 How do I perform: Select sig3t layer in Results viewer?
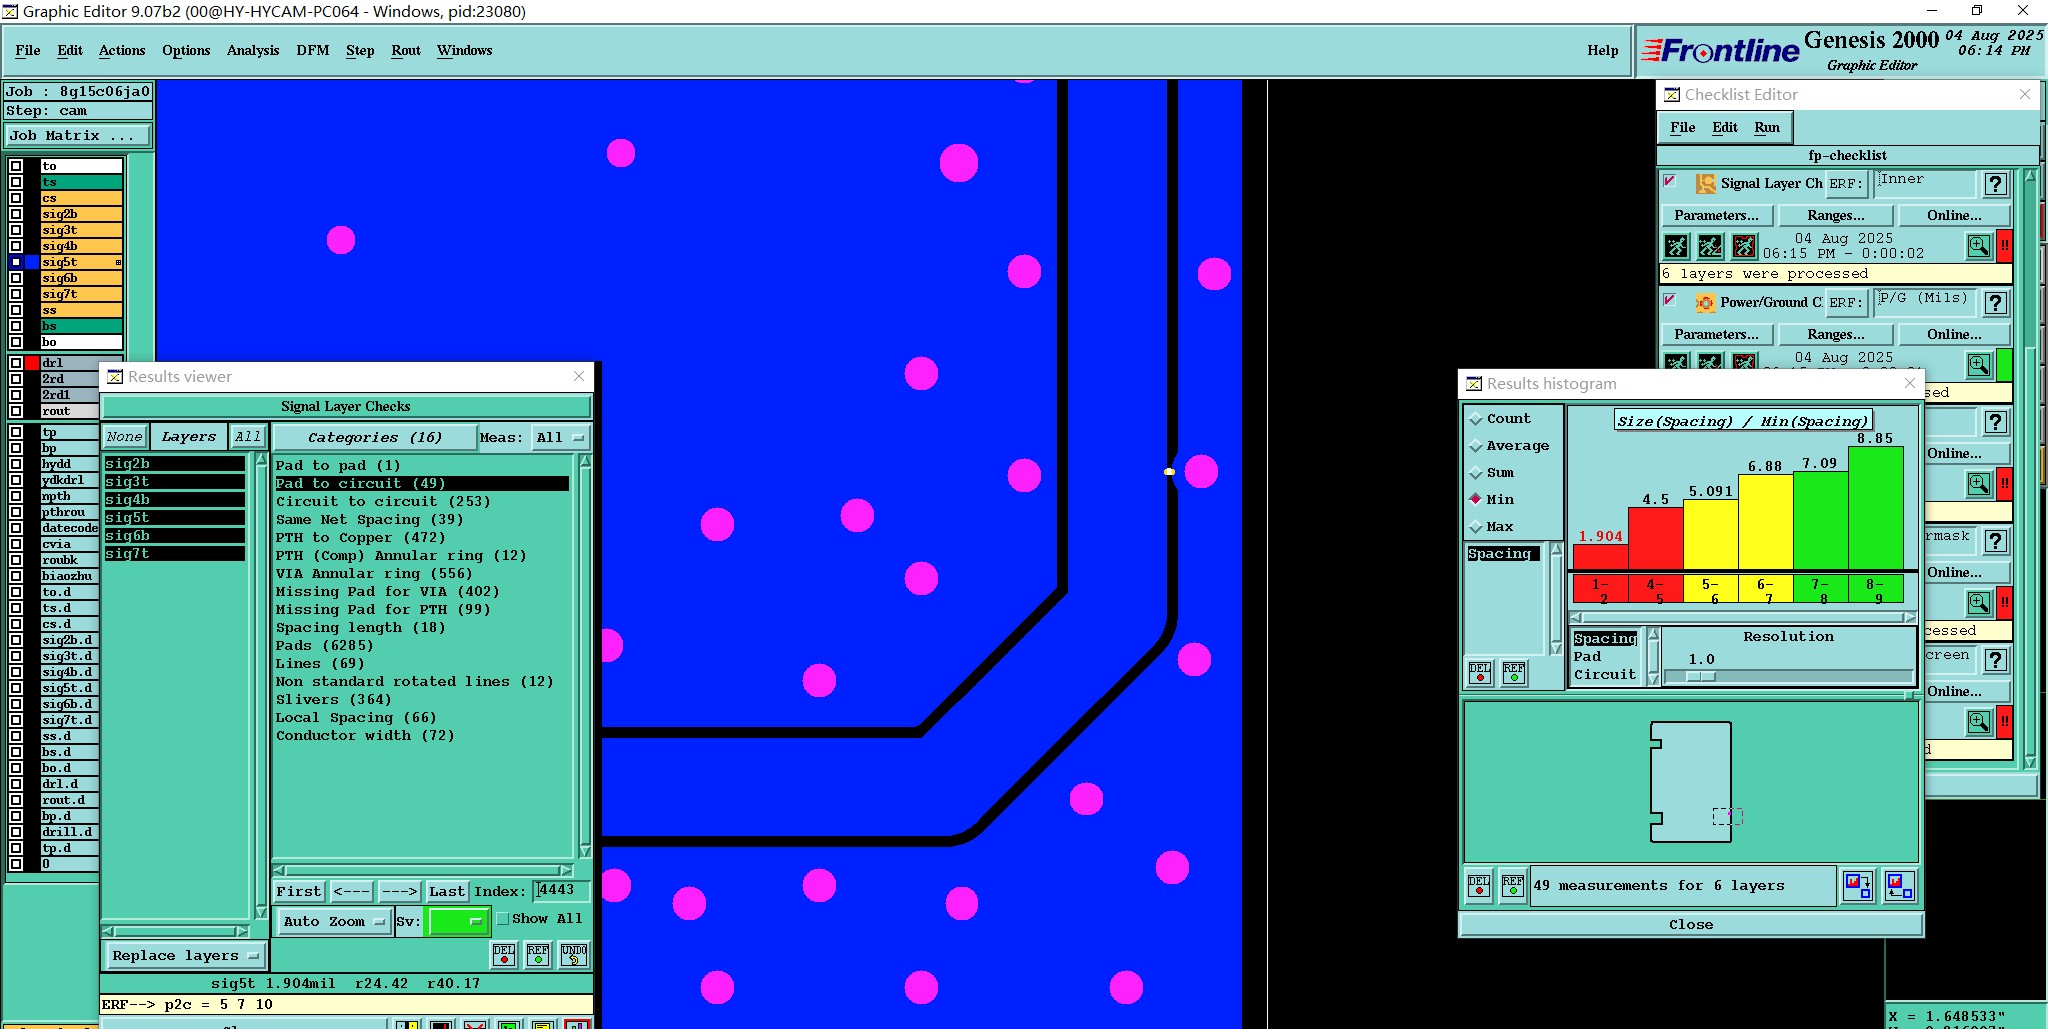click(x=175, y=481)
